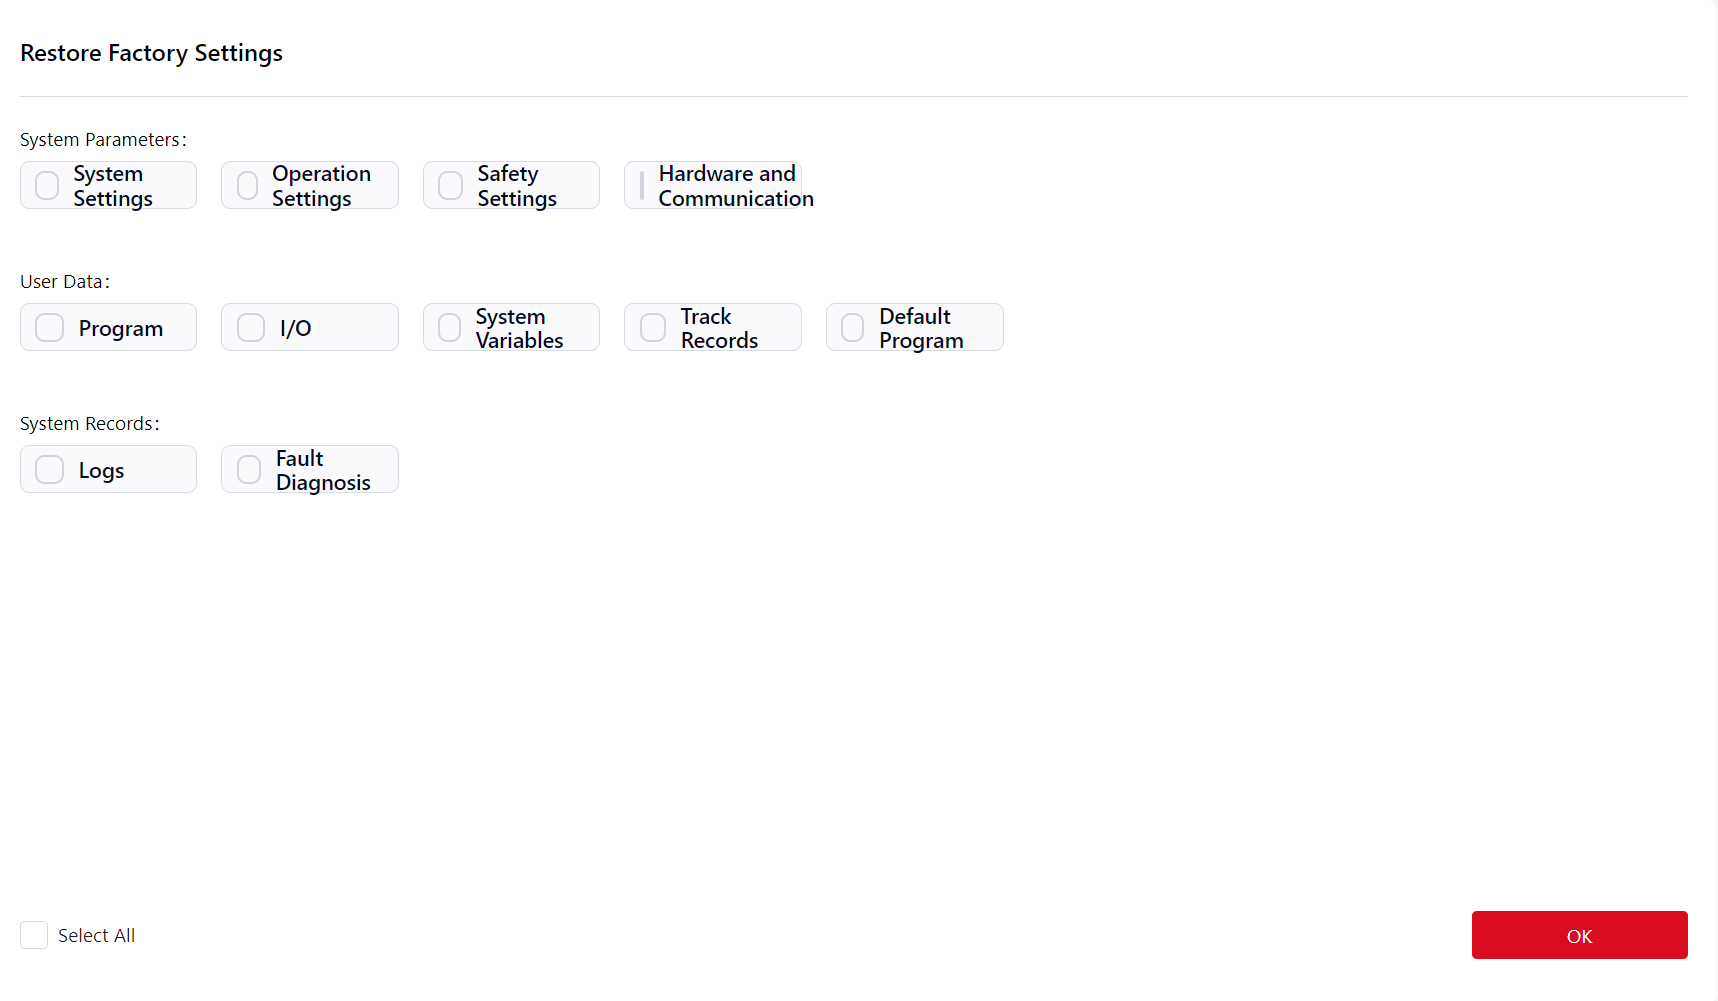
Task: Toggle the Select All checkbox
Action: (34, 935)
